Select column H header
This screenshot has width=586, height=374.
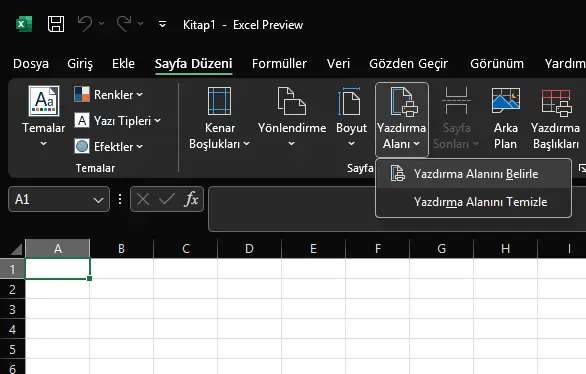[505, 248]
